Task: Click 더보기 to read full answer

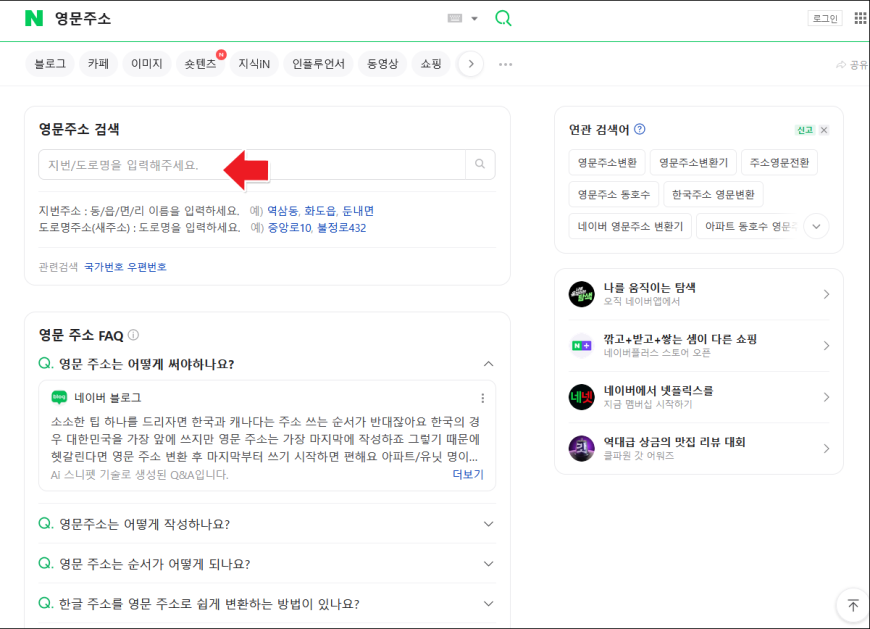Action: pyautogui.click(x=468, y=474)
